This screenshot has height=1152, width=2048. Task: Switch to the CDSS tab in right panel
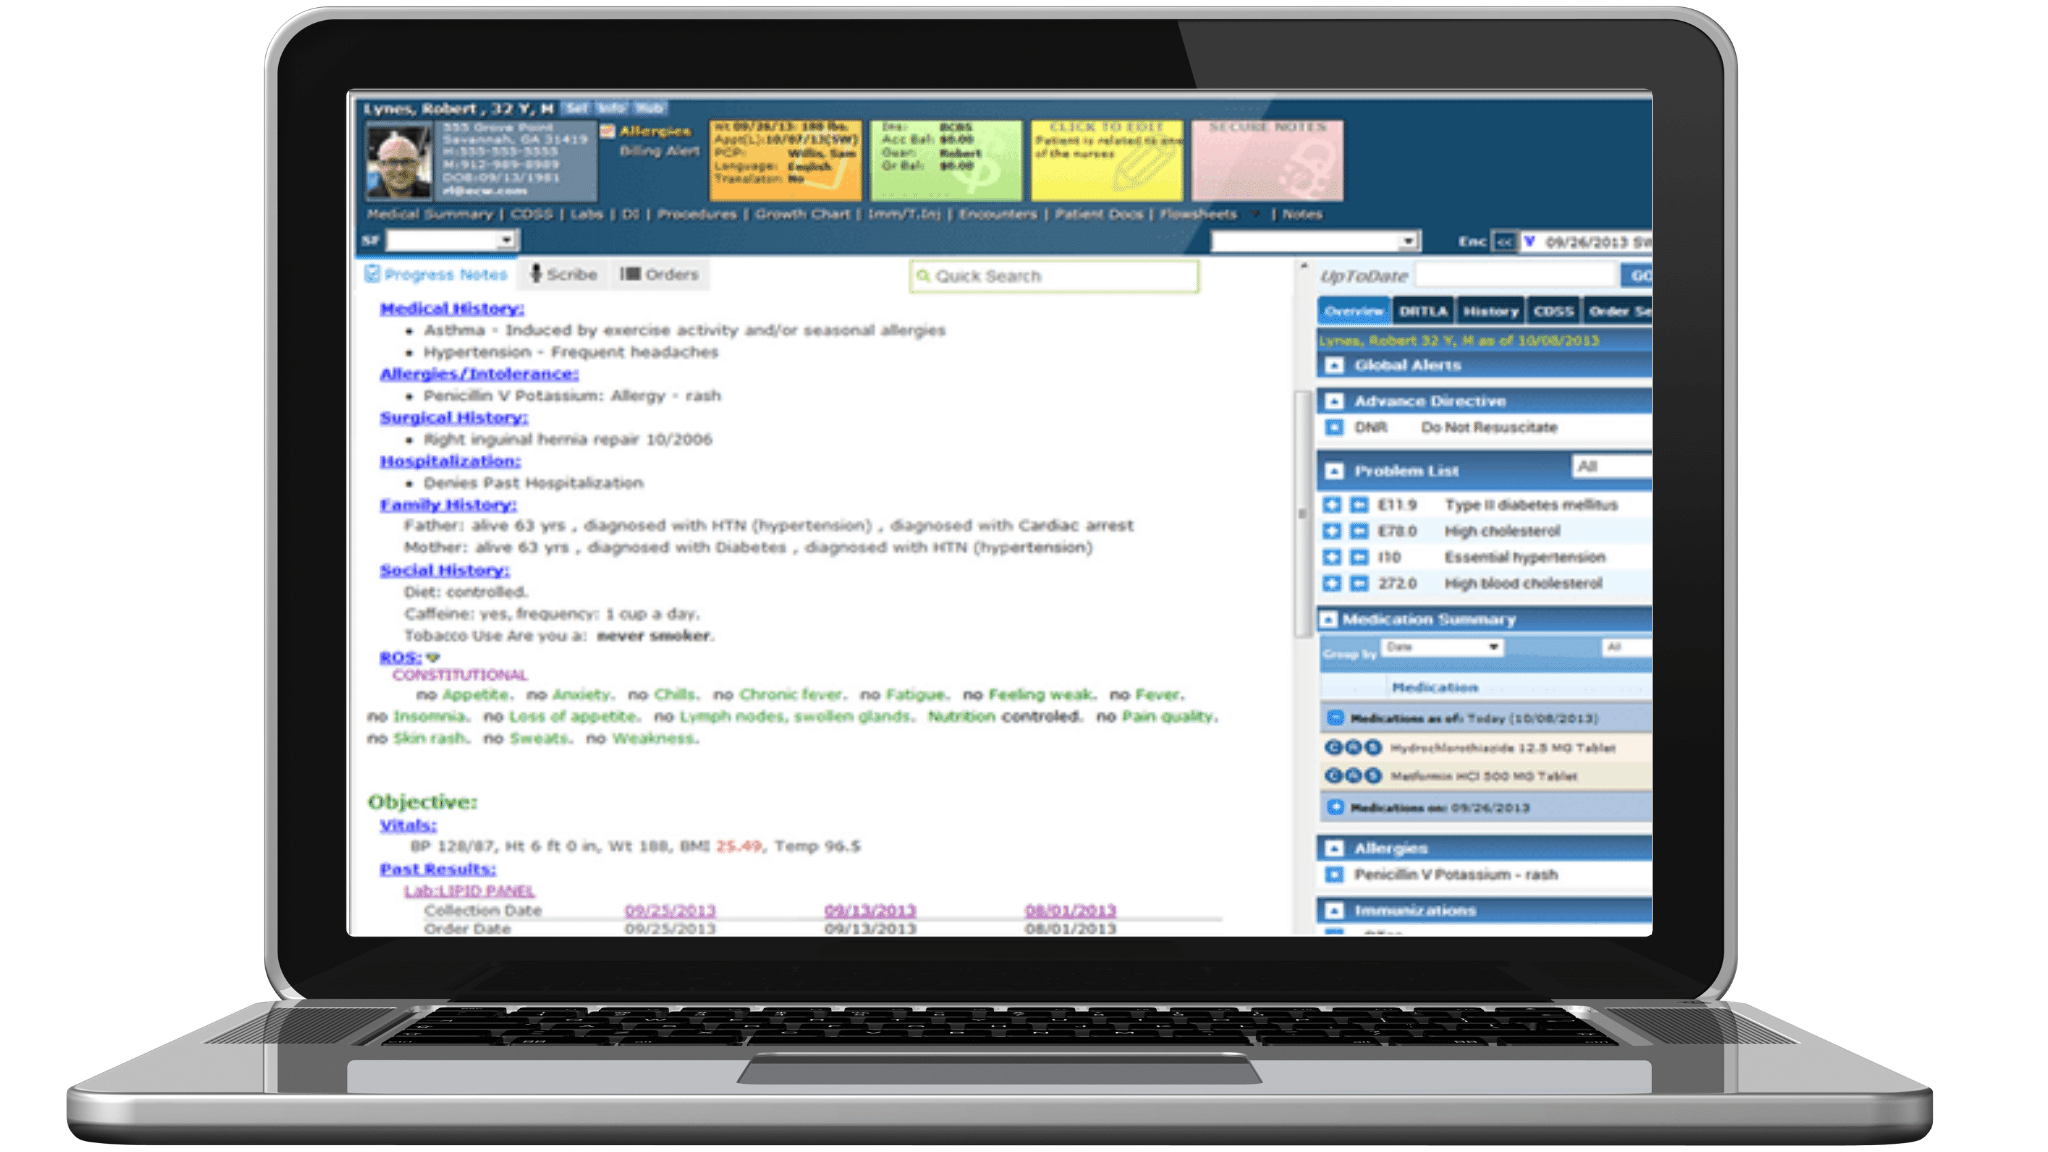[x=1553, y=311]
